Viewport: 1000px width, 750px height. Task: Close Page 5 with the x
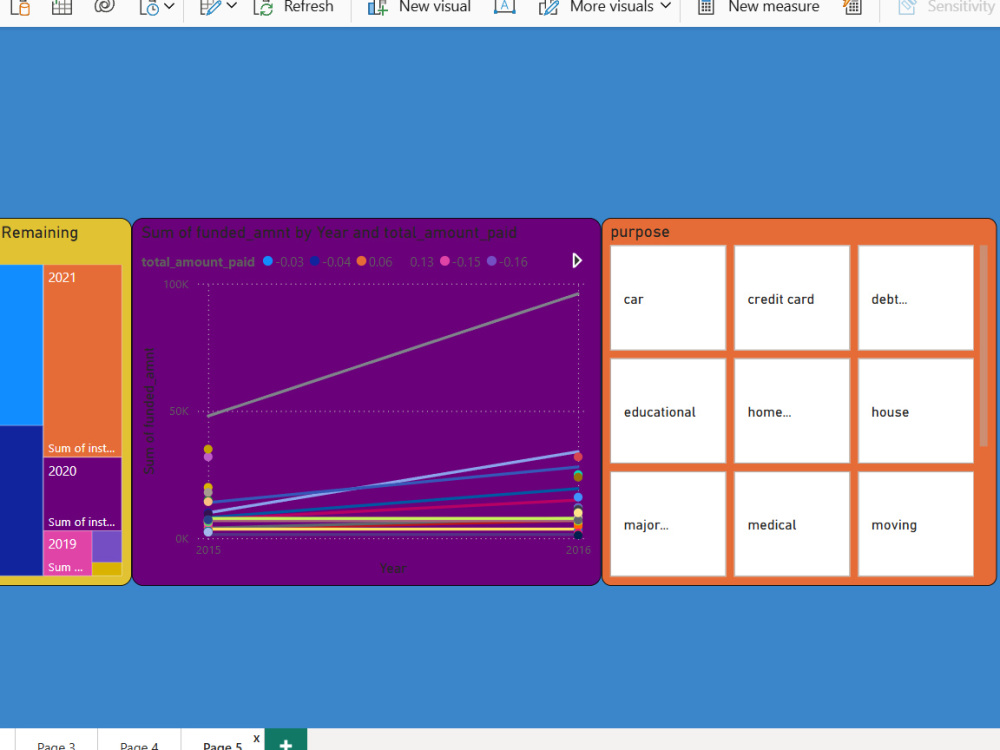256,739
